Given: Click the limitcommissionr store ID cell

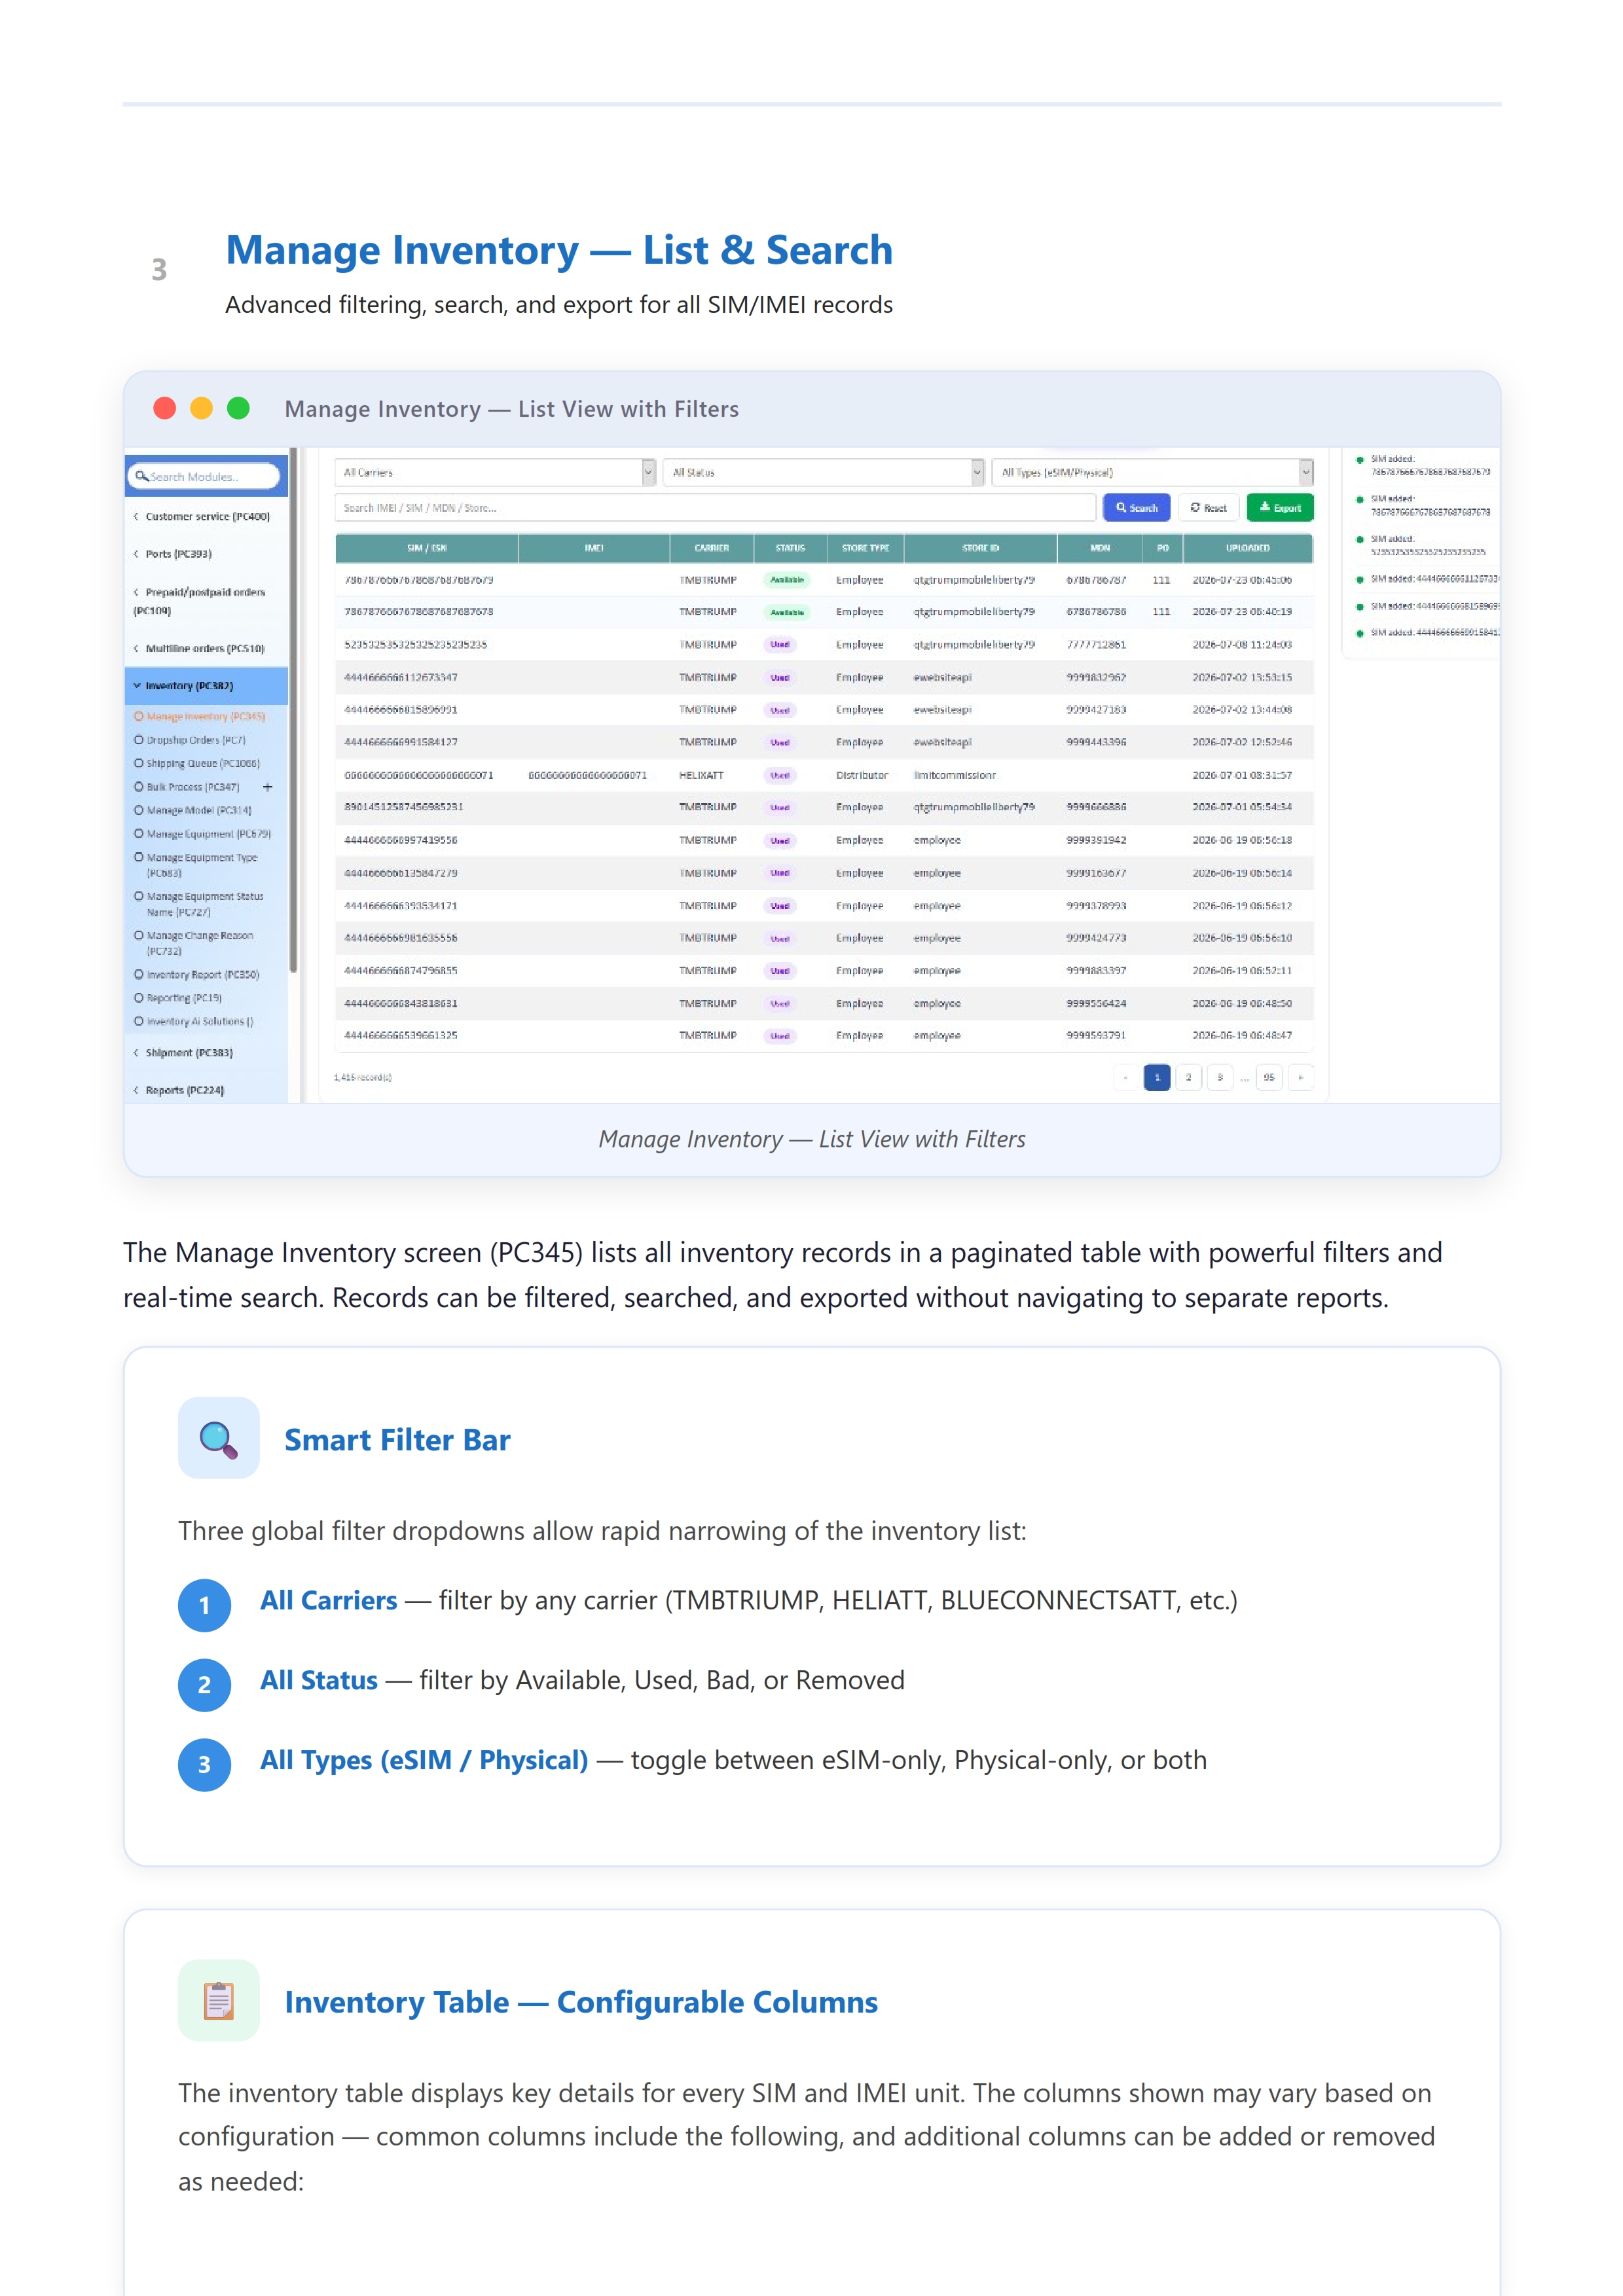Looking at the screenshot, I should point(955,775).
